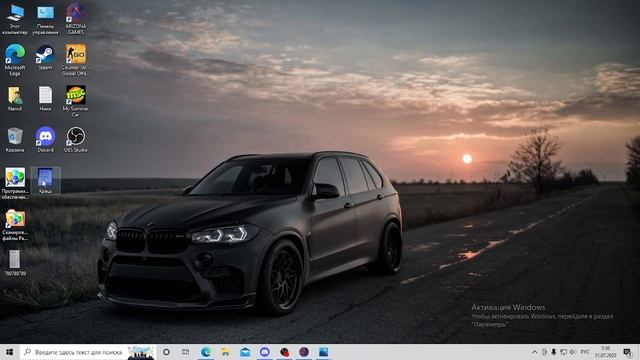
Task: Open the volume control in tray
Action: tap(572, 352)
